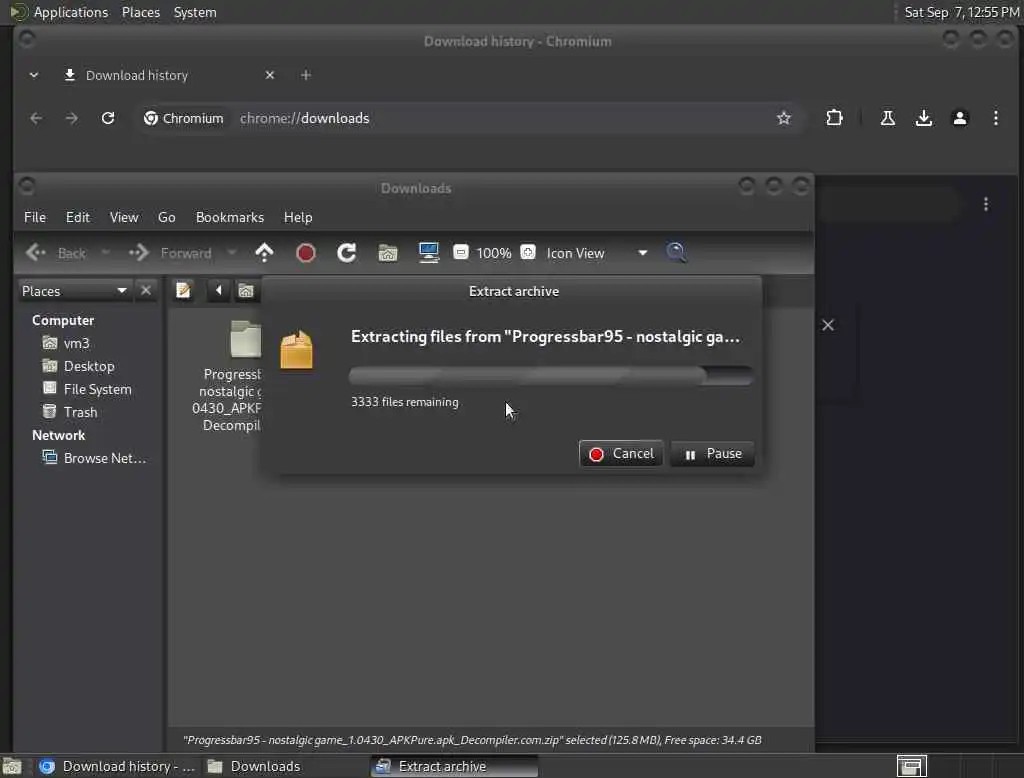Screen dimensions: 1024x778
Task: Open the Home folder toolbar icon
Action: click(x=387, y=253)
